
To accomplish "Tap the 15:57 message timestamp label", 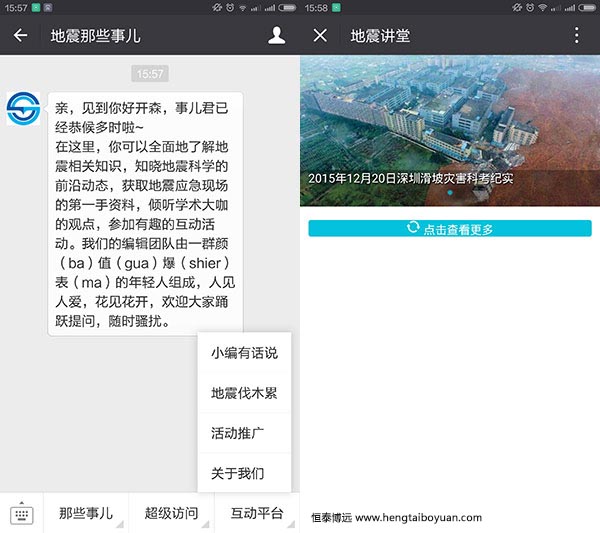I will point(150,73).
